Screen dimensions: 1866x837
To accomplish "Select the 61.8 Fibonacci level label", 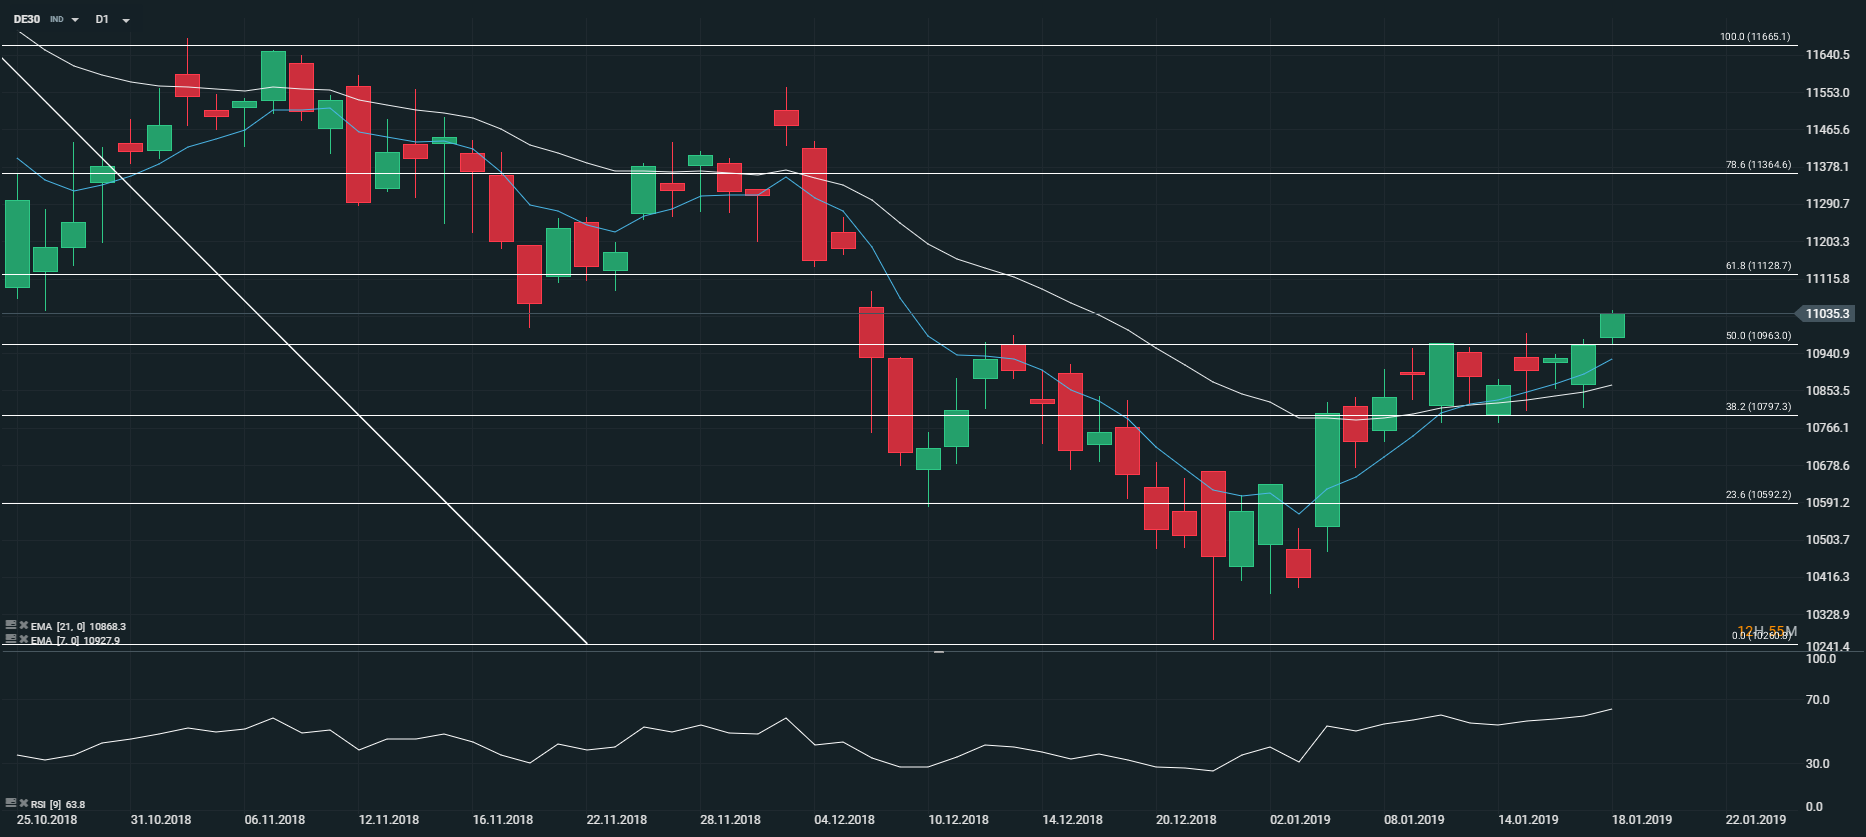I will point(1758,266).
